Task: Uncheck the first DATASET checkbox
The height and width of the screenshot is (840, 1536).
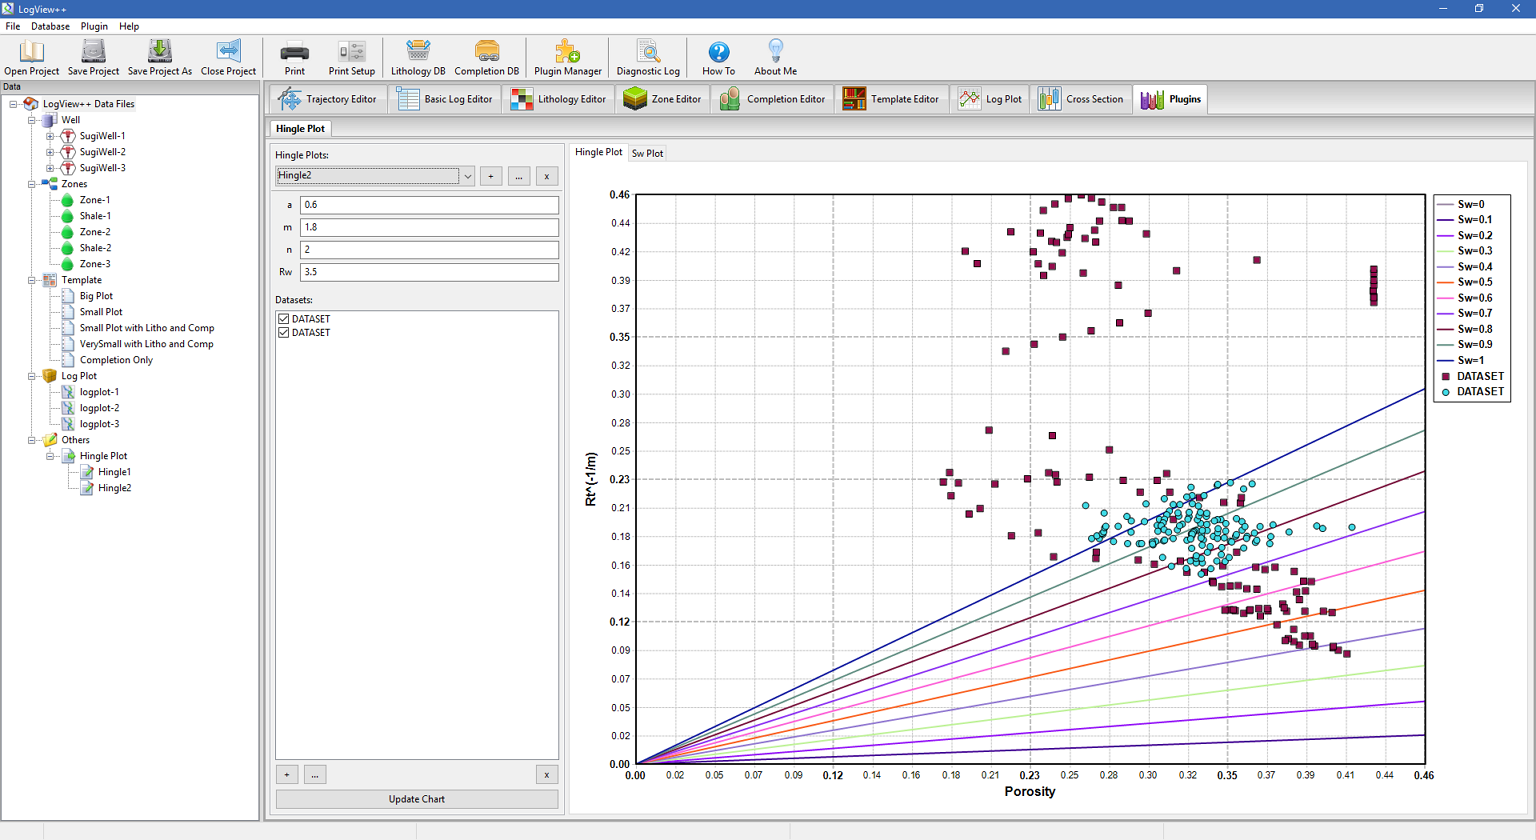Action: (284, 319)
